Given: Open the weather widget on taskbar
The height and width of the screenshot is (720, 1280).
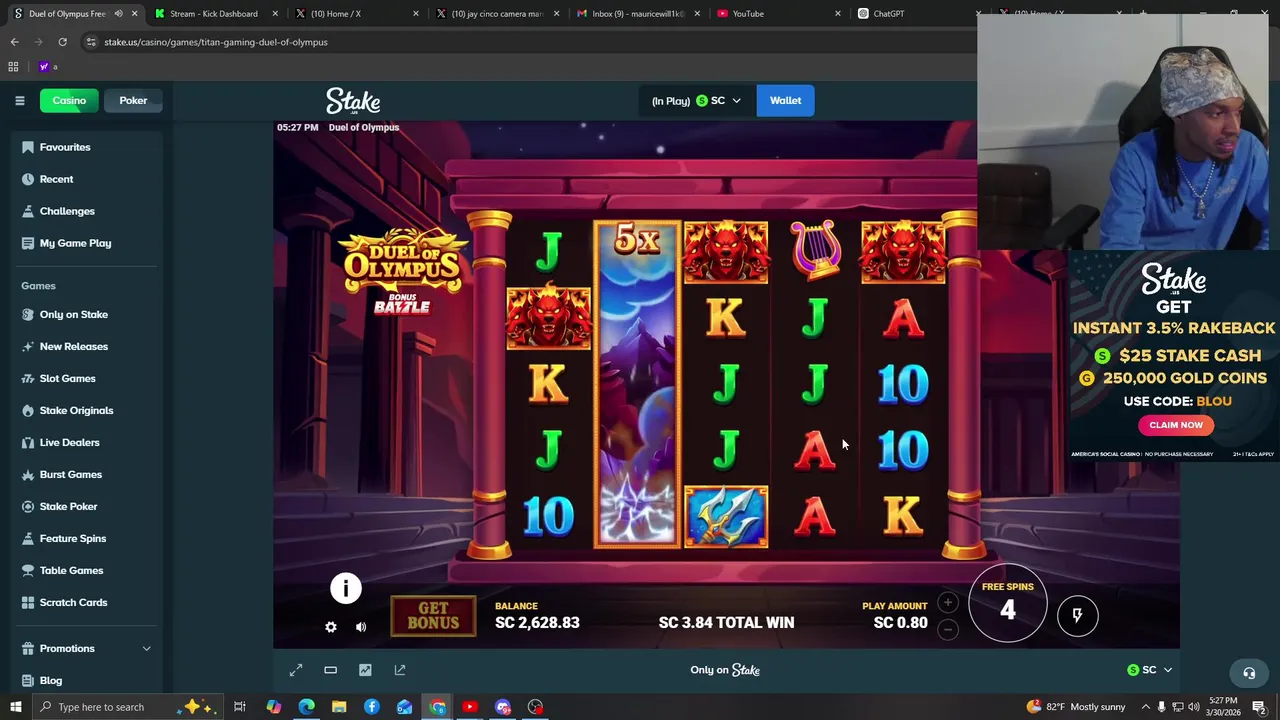Looking at the screenshot, I should point(1075,707).
